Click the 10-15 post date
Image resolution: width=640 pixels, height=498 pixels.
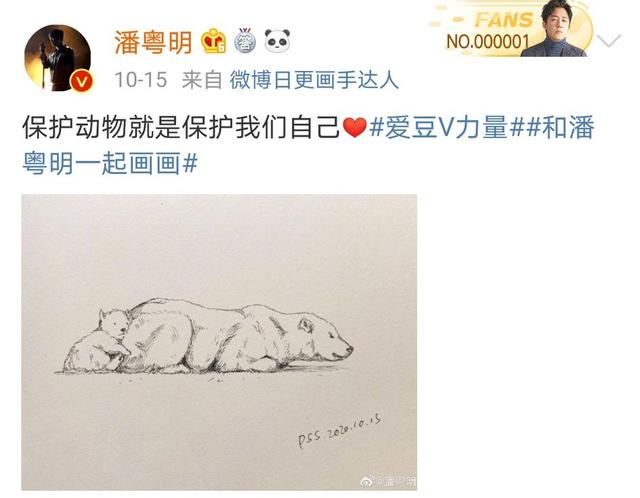[141, 80]
